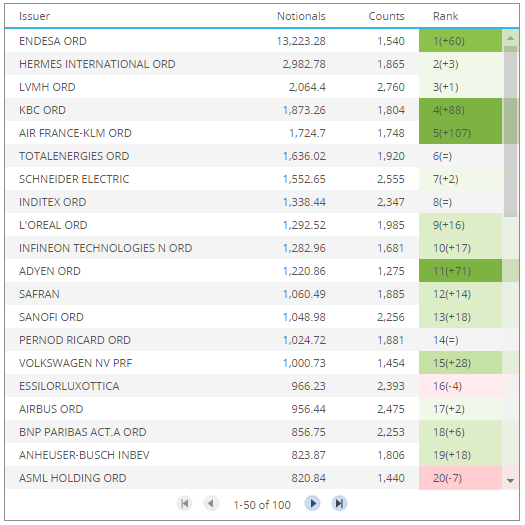Image resolution: width=525 pixels, height=525 pixels.
Task: Select INDITEX ORD issuer
Action: pyautogui.click(x=53, y=202)
